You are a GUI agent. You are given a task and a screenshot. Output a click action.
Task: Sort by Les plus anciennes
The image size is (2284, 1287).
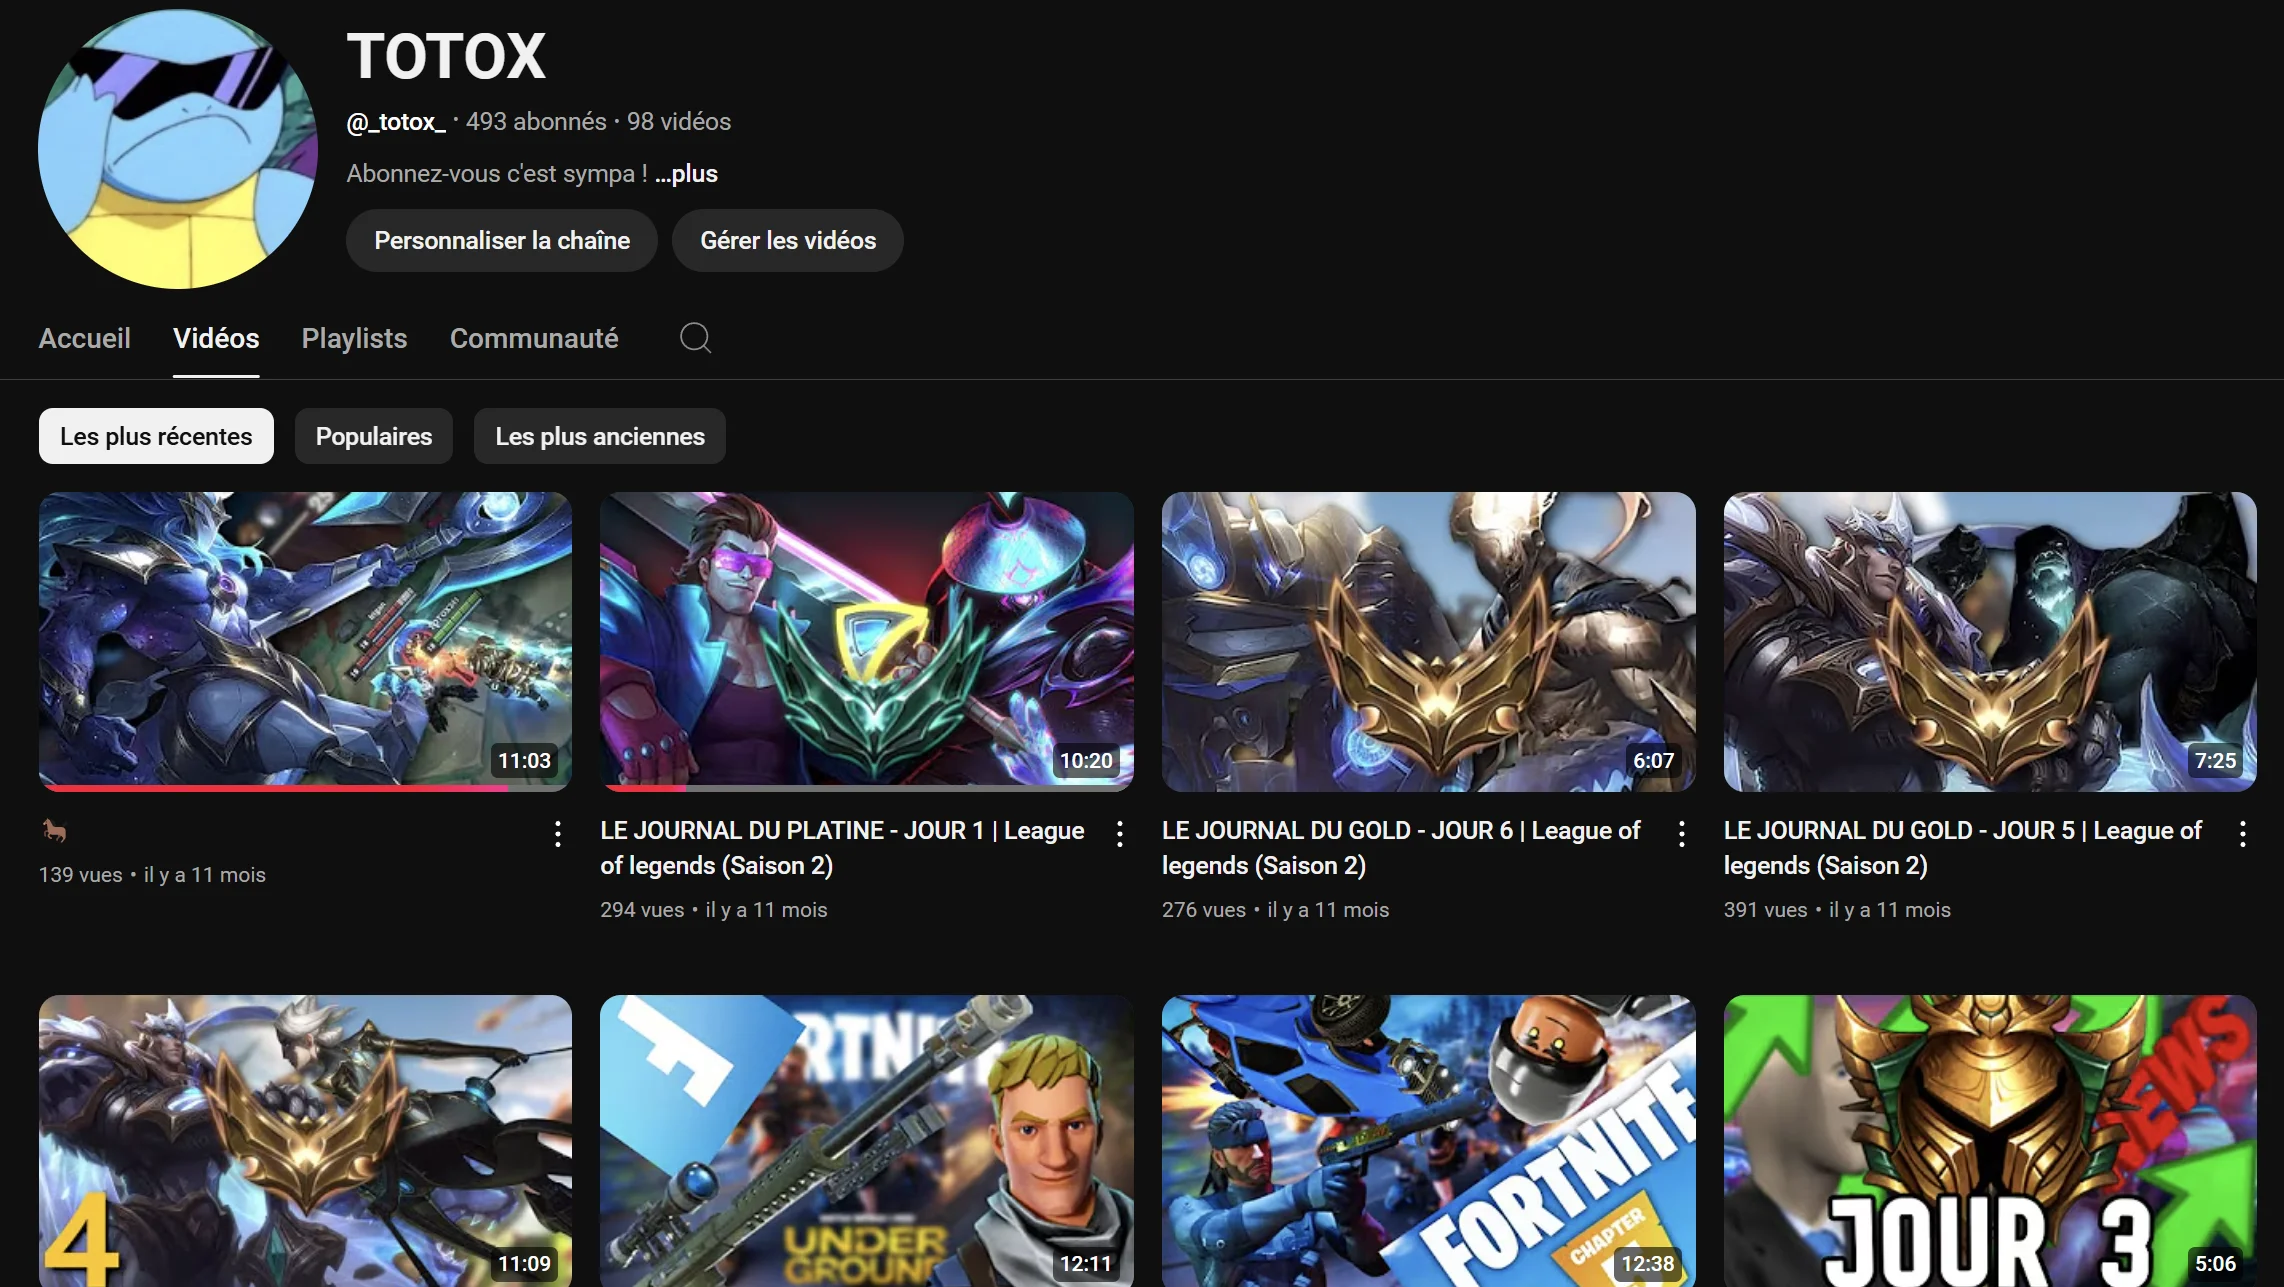pos(600,436)
